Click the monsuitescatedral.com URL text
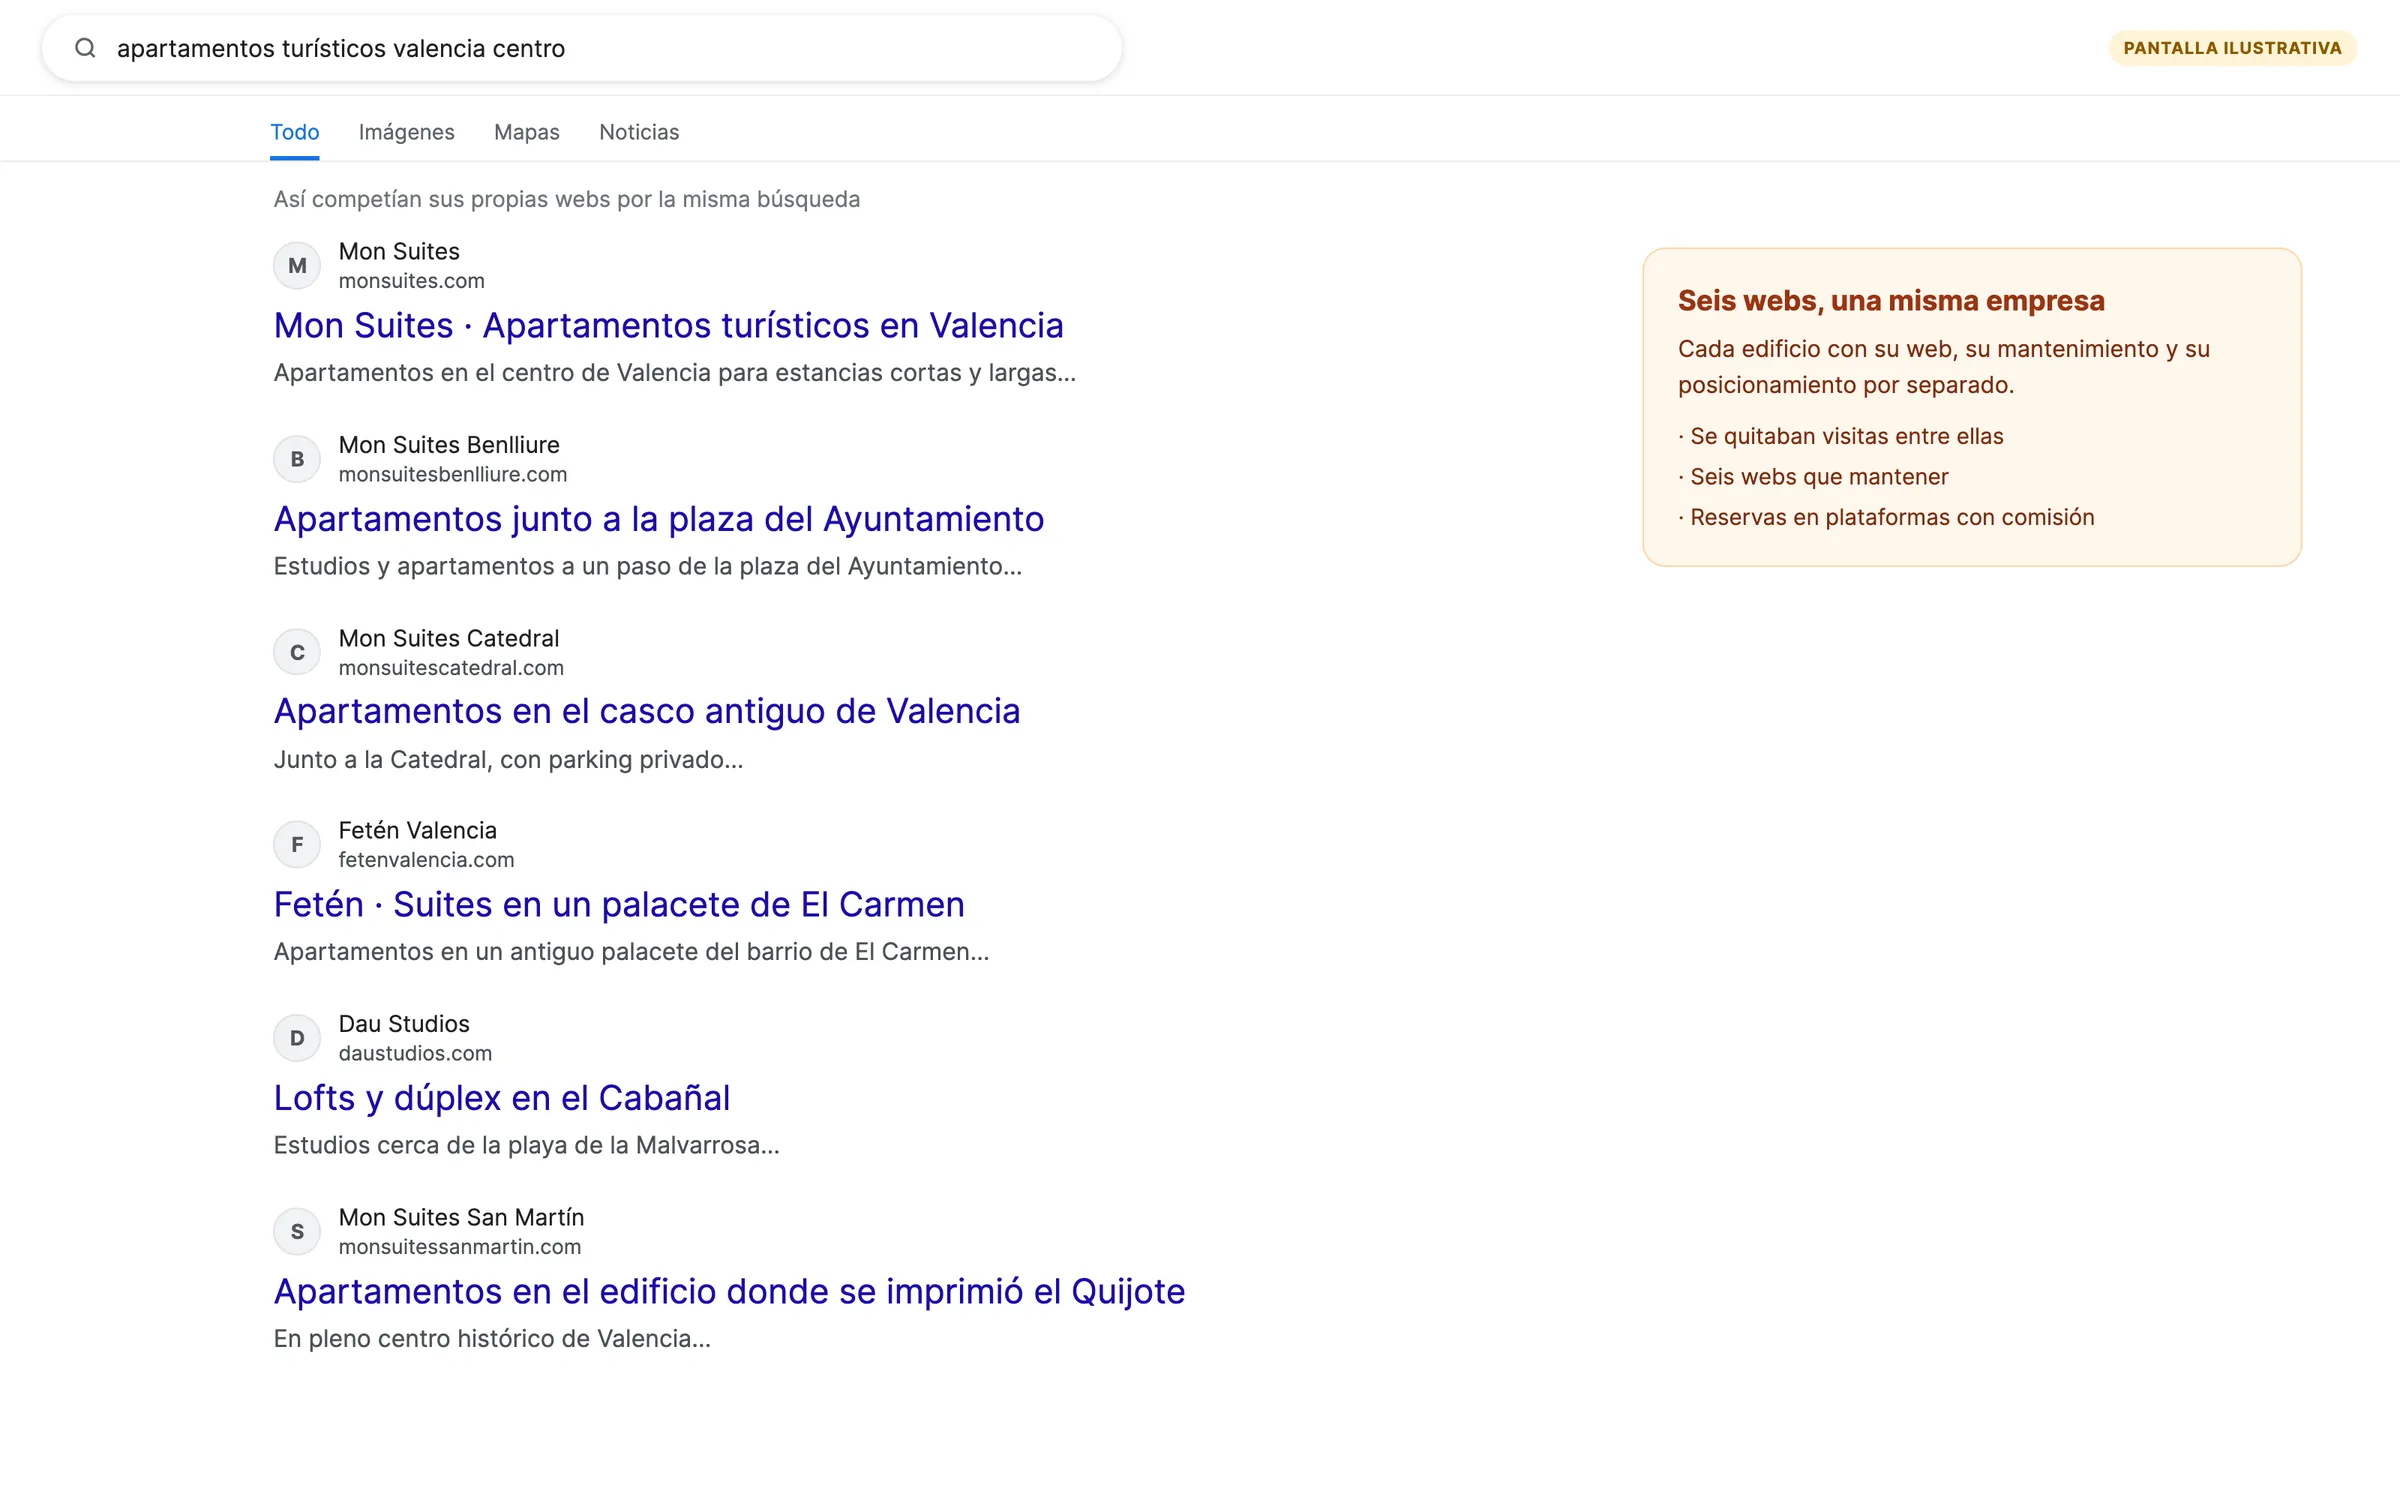The image size is (2400, 1500). click(x=451, y=668)
